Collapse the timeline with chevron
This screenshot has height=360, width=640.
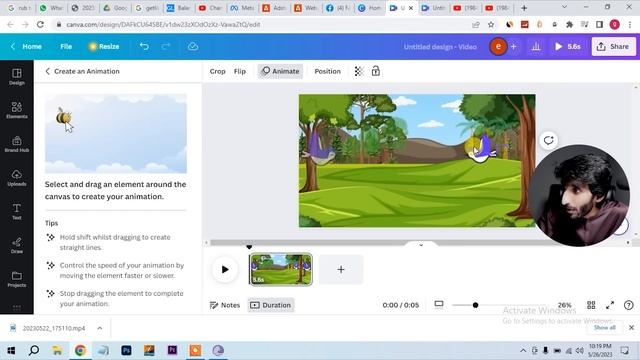click(x=421, y=245)
